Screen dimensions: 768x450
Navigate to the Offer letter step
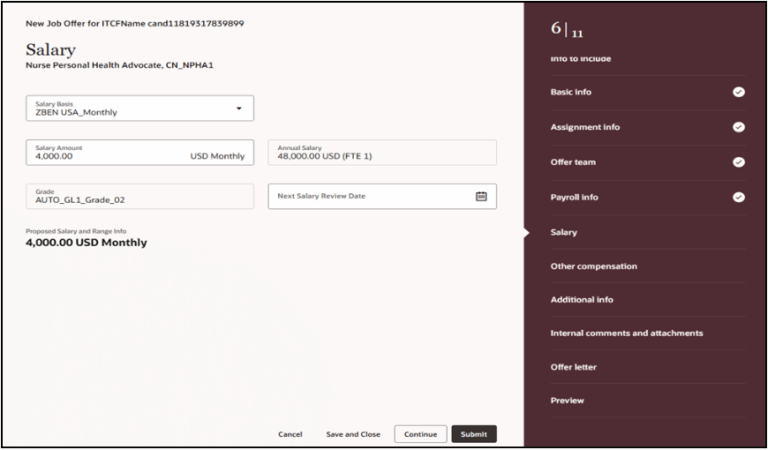point(573,367)
